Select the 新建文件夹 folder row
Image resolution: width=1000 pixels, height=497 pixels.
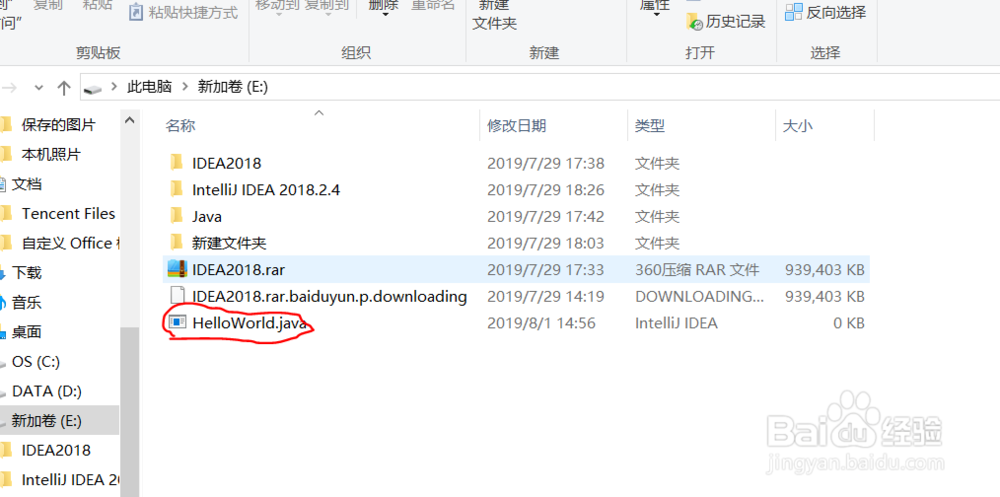coord(517,243)
